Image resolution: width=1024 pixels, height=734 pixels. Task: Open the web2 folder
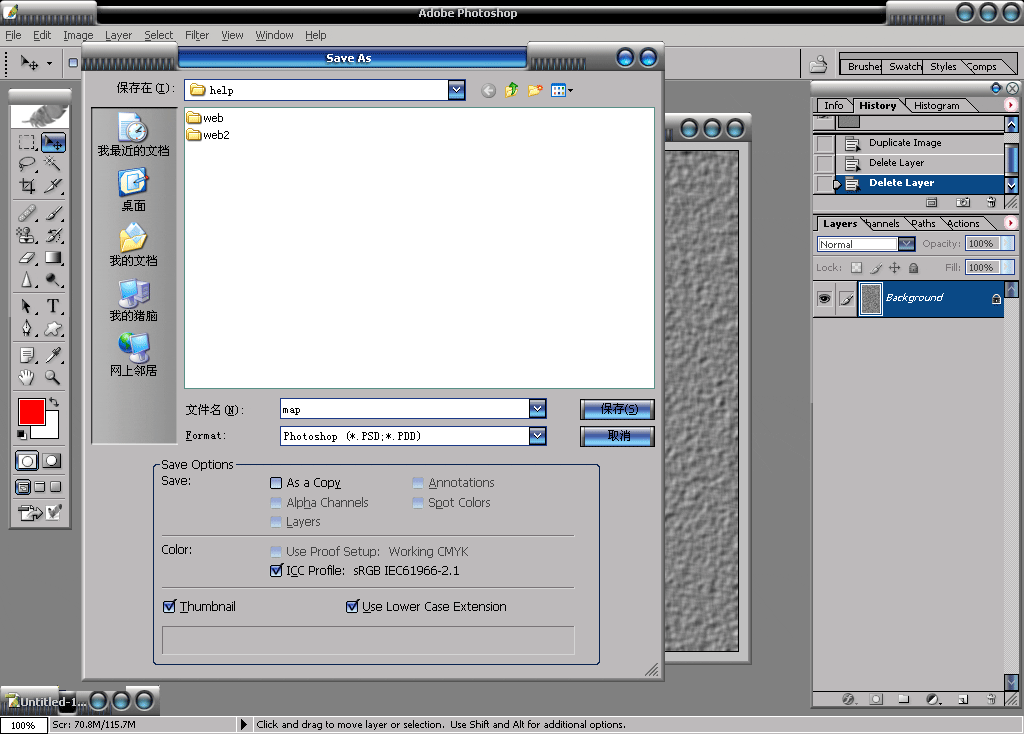[208, 135]
